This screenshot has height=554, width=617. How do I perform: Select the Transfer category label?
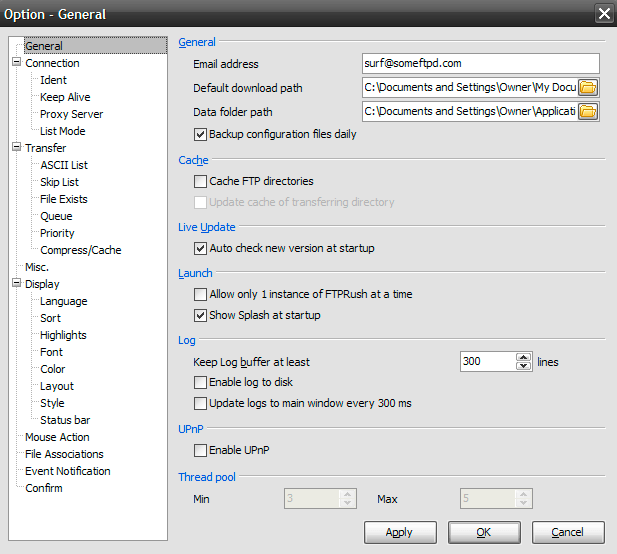point(46,148)
